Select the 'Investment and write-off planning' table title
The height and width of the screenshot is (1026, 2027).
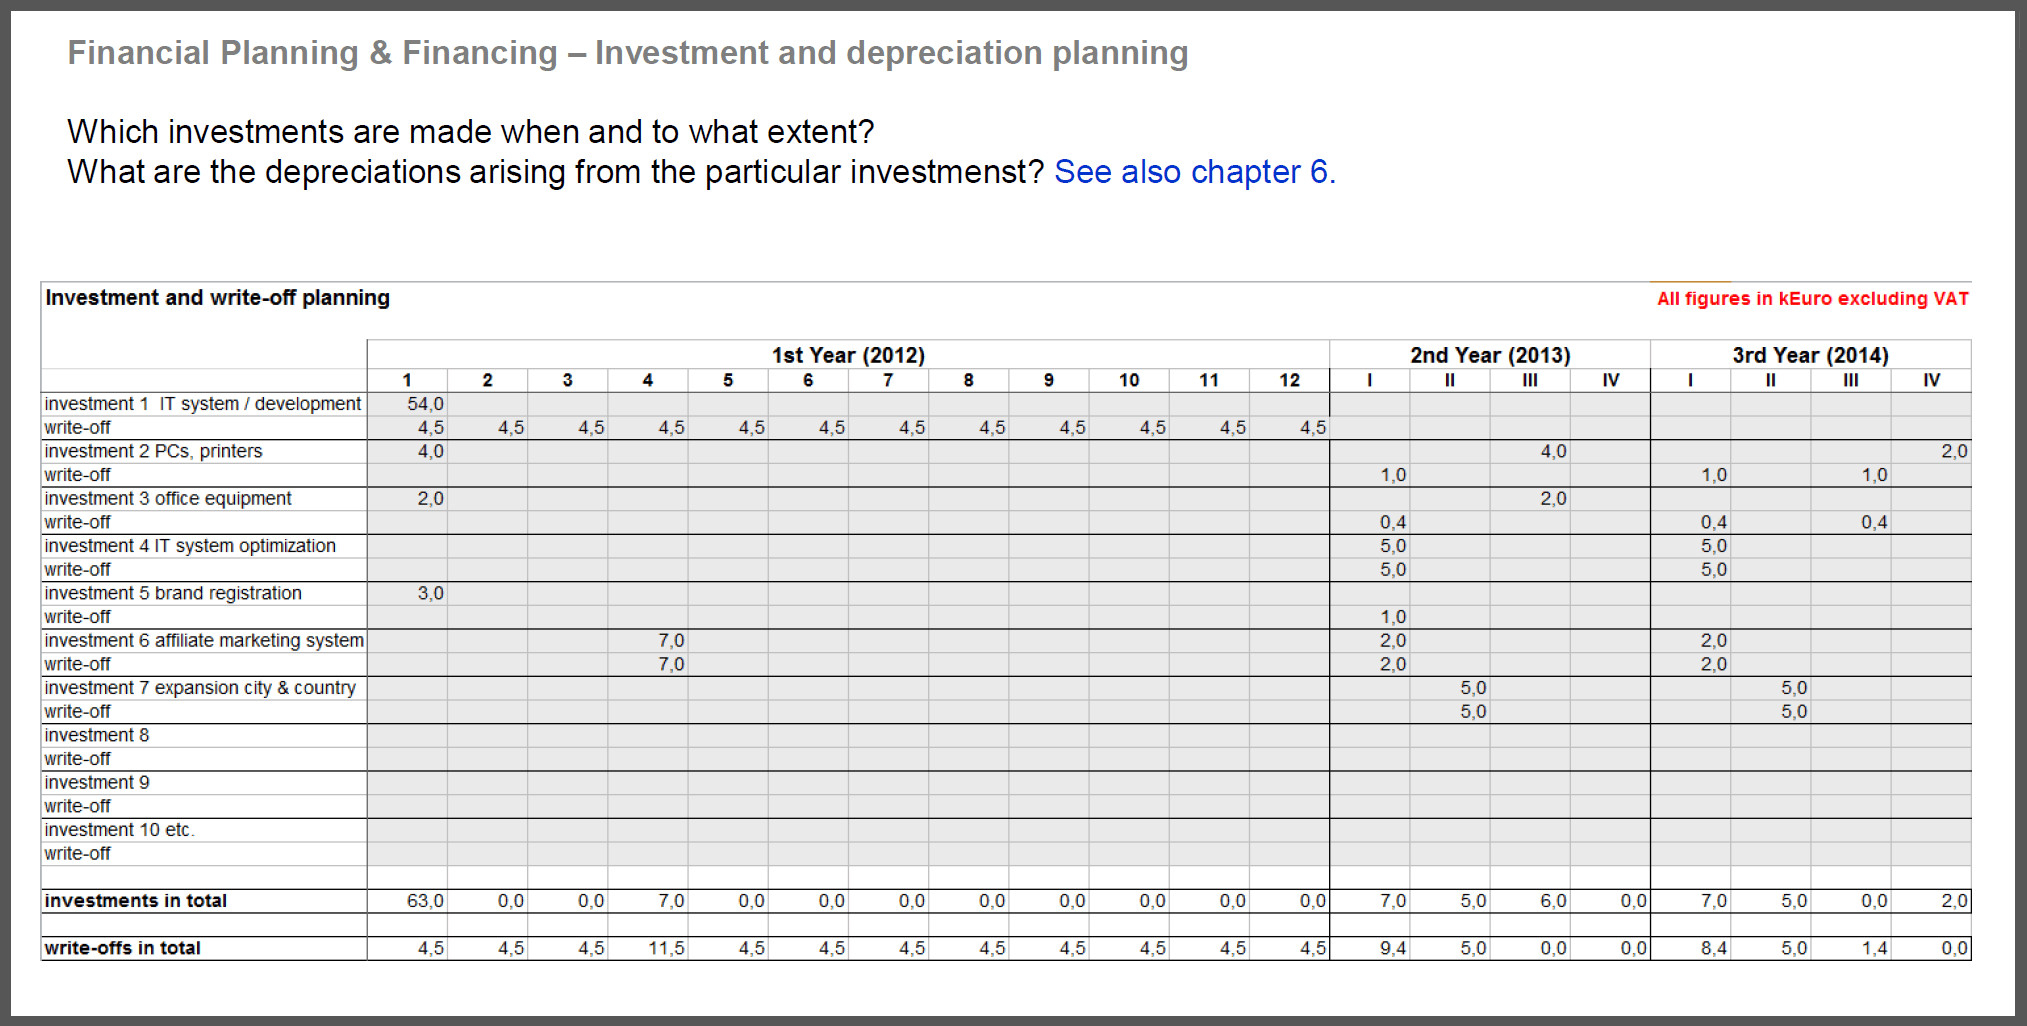click(217, 298)
